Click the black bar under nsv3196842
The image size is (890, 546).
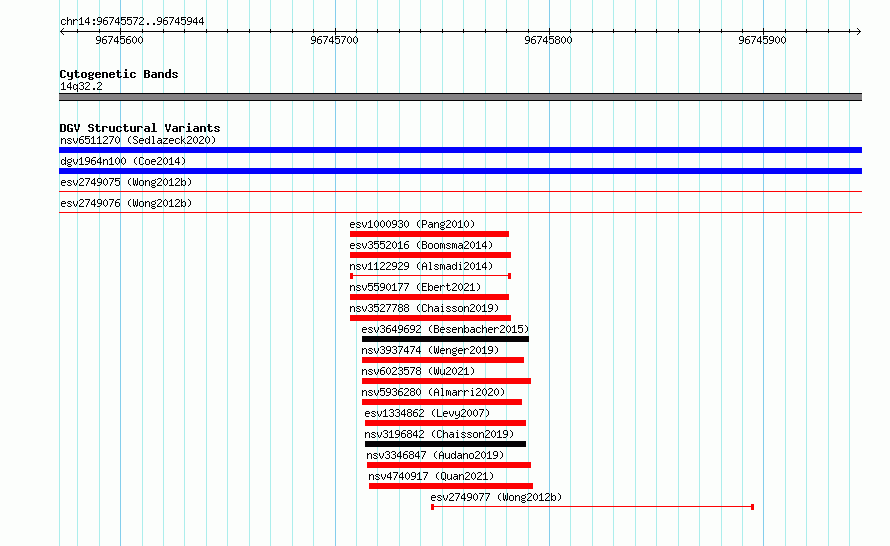[445, 444]
